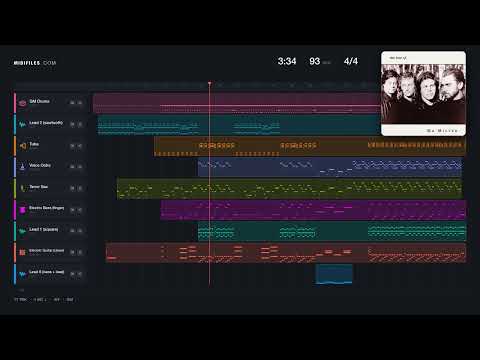Mute the Tuba track
The width and height of the screenshot is (480, 360).
coord(72,146)
